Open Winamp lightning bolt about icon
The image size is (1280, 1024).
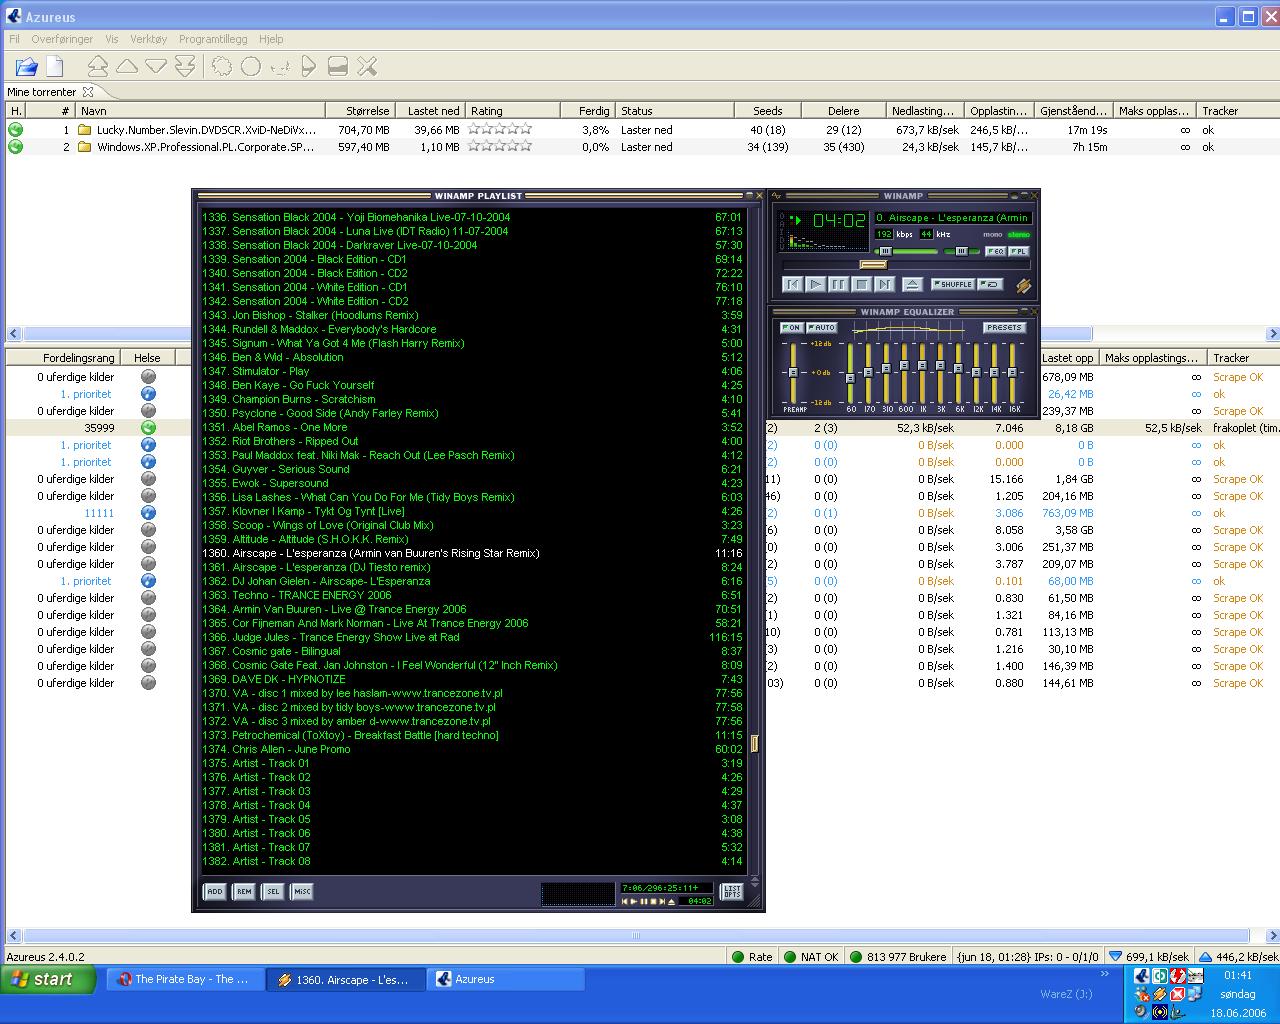tap(1023, 285)
